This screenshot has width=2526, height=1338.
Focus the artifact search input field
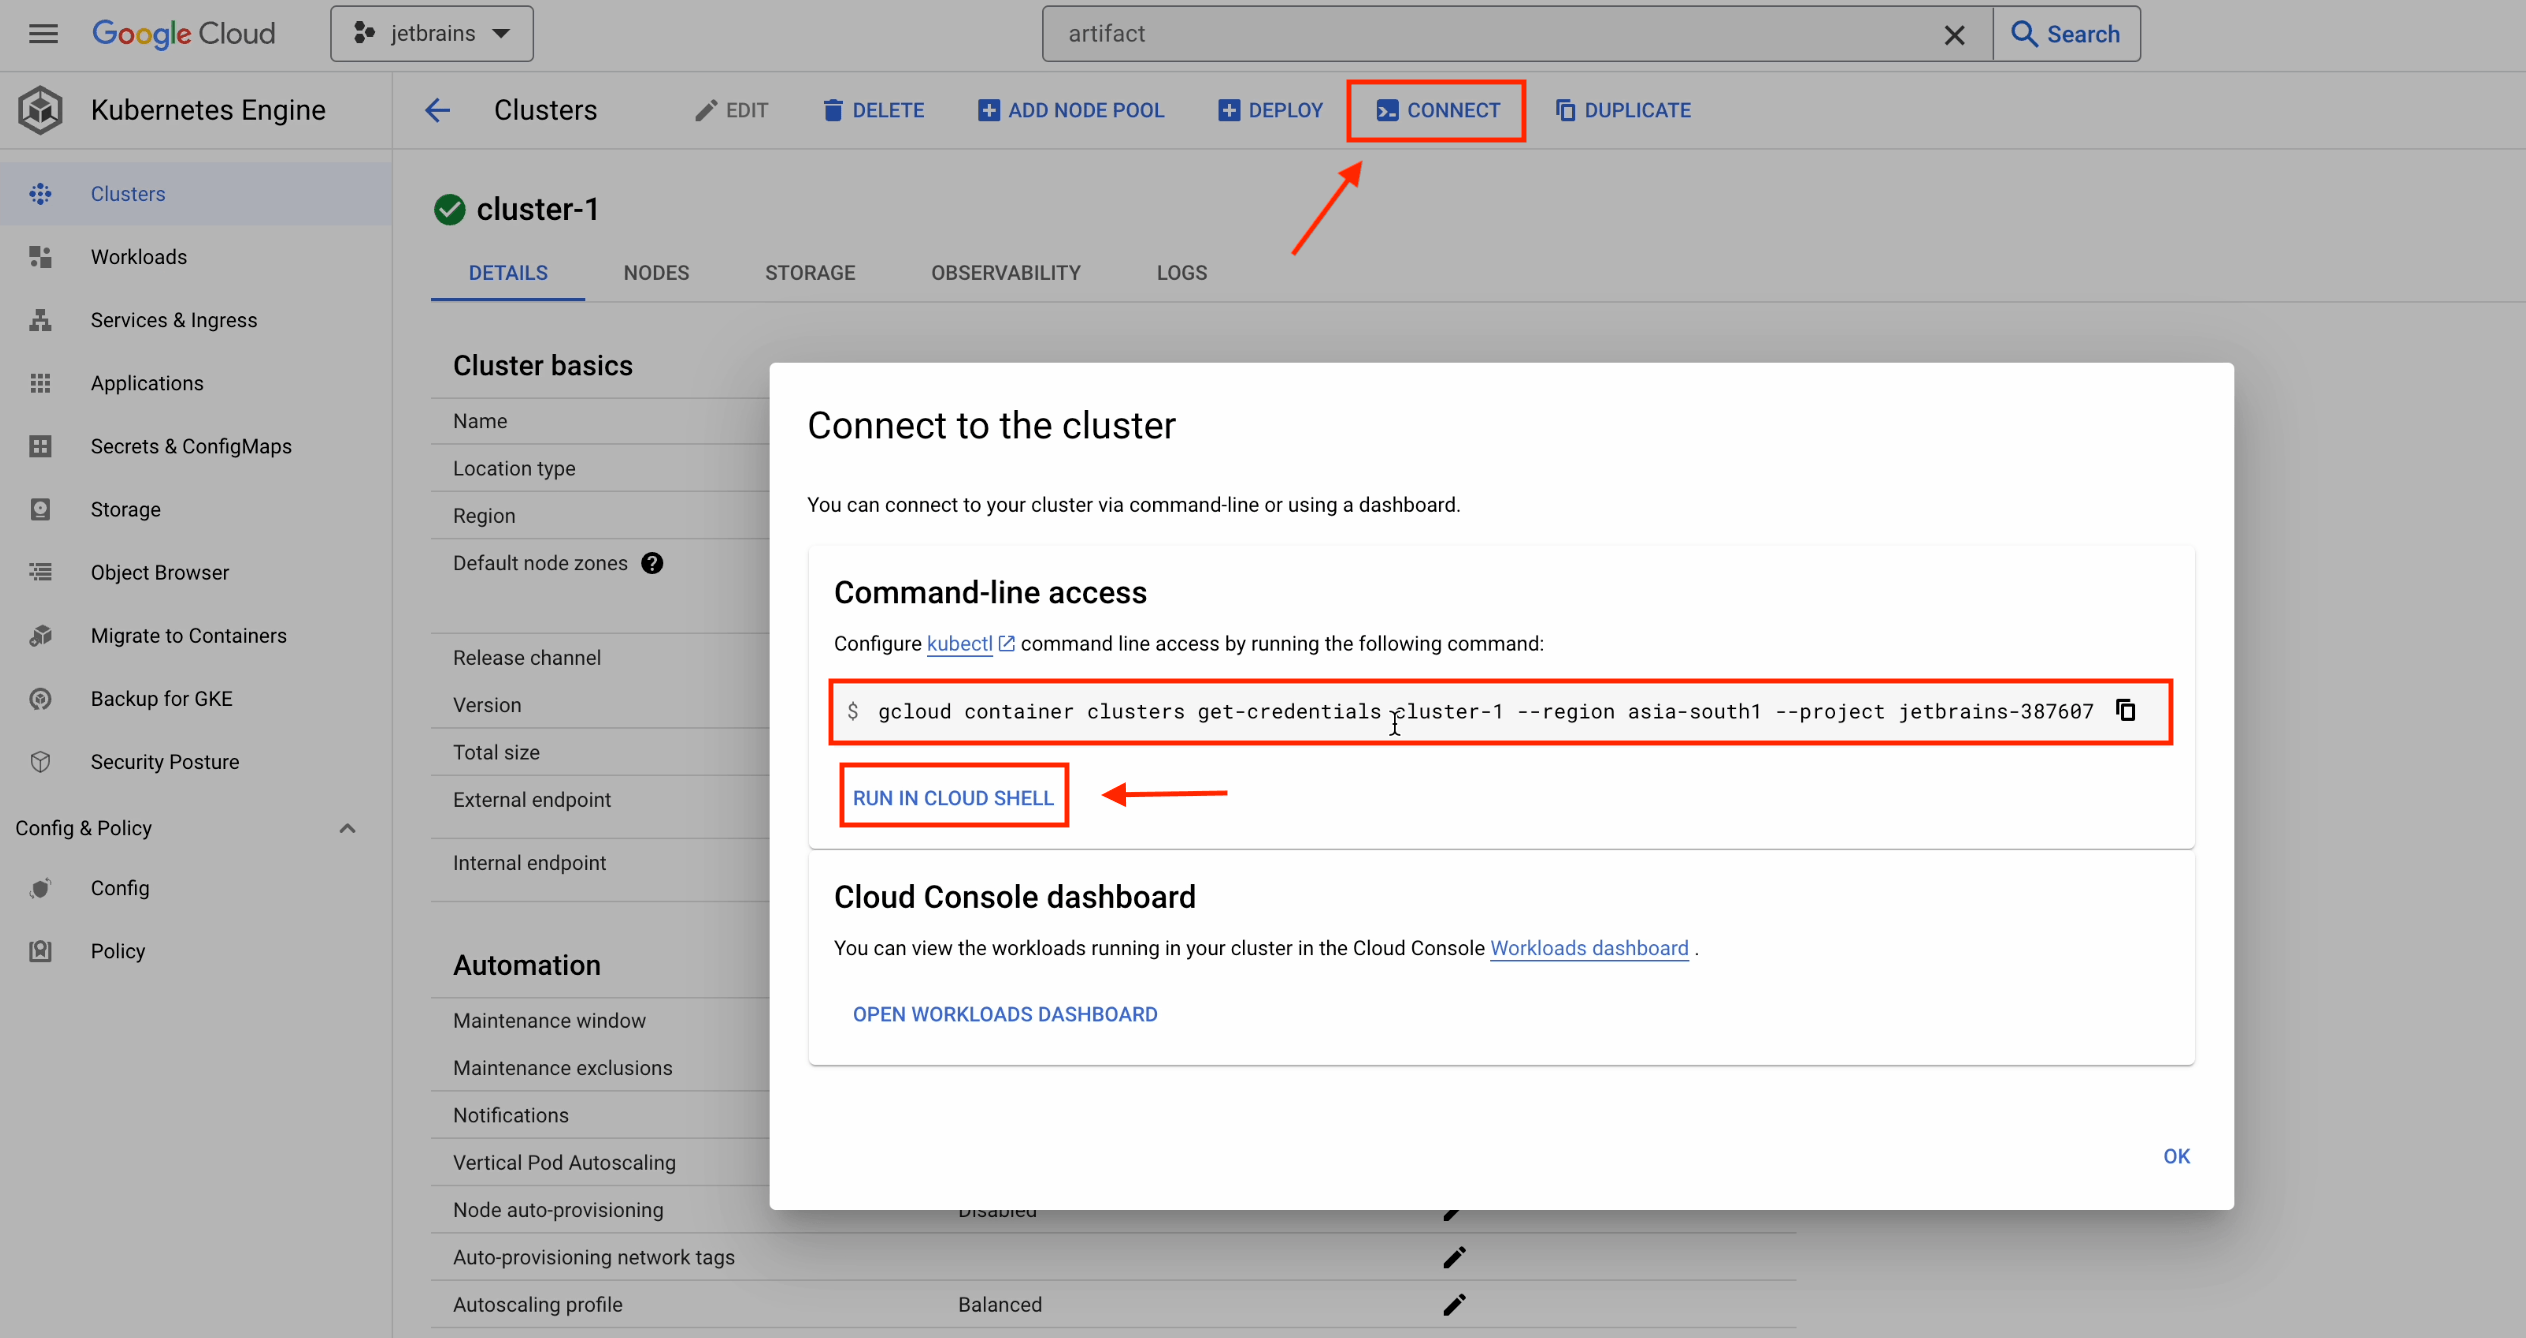[1490, 34]
